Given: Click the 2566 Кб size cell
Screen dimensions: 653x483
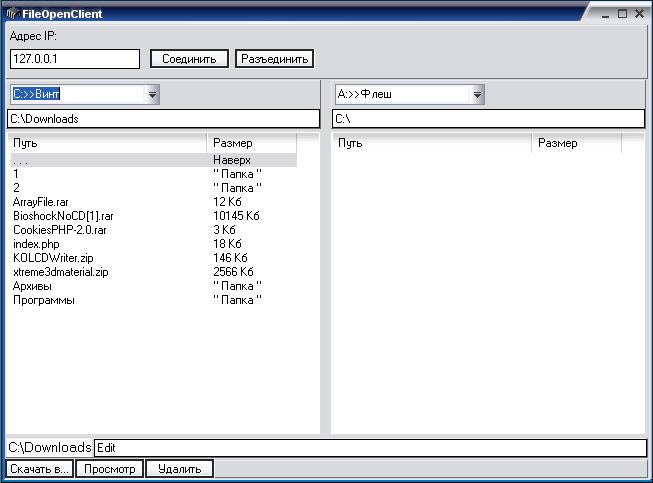Looking at the screenshot, I should 233,272.
